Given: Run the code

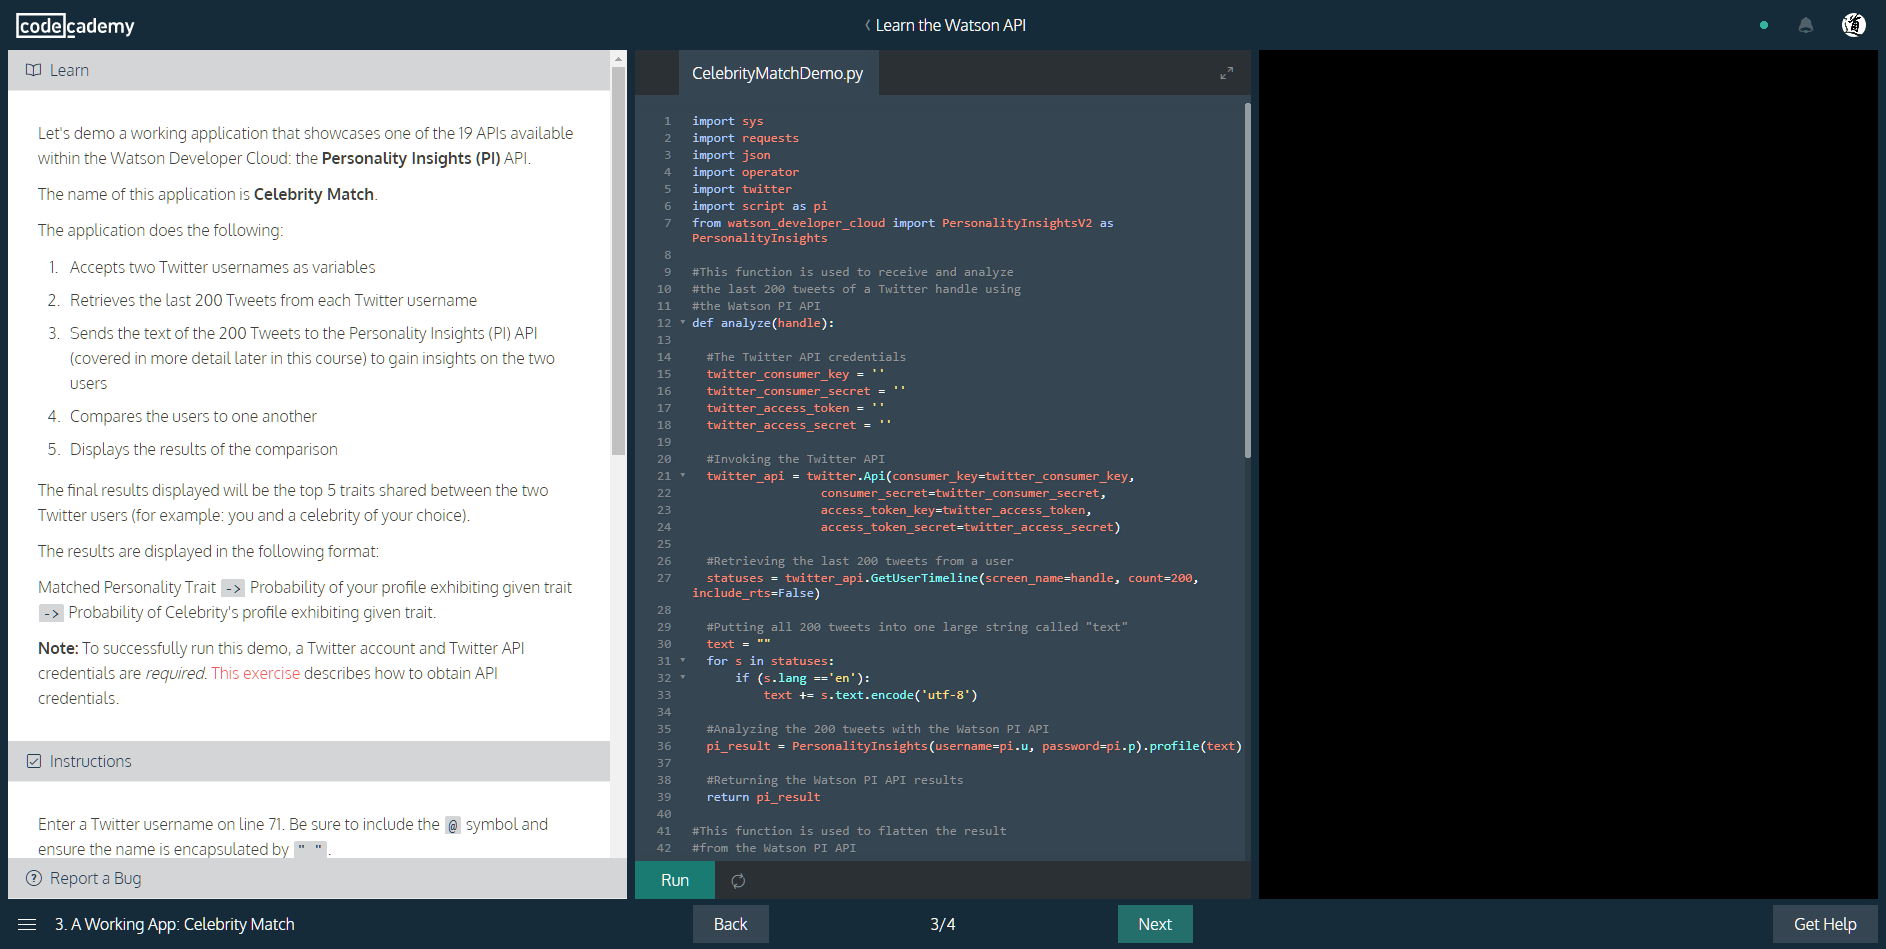Looking at the screenshot, I should [675, 880].
